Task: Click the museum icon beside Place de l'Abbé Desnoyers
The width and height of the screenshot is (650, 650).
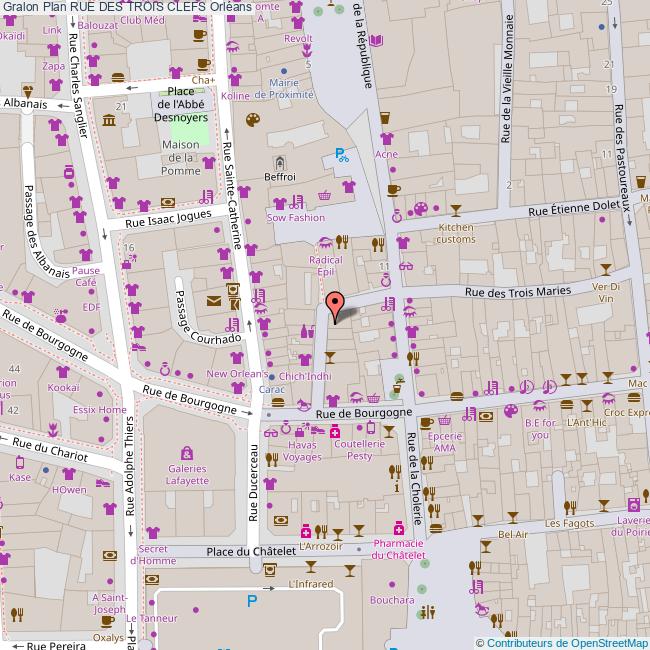Action: 108,121
